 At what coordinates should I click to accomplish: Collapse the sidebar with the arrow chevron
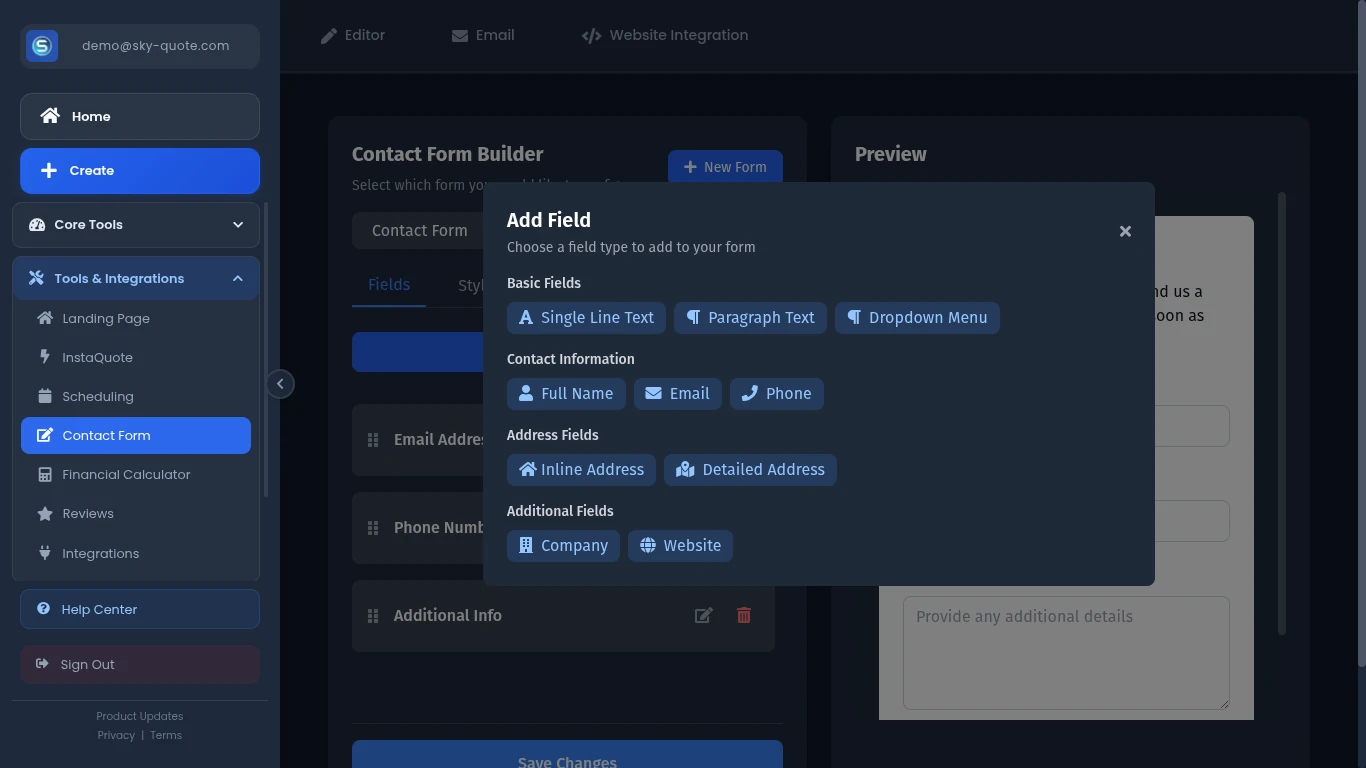(x=281, y=384)
